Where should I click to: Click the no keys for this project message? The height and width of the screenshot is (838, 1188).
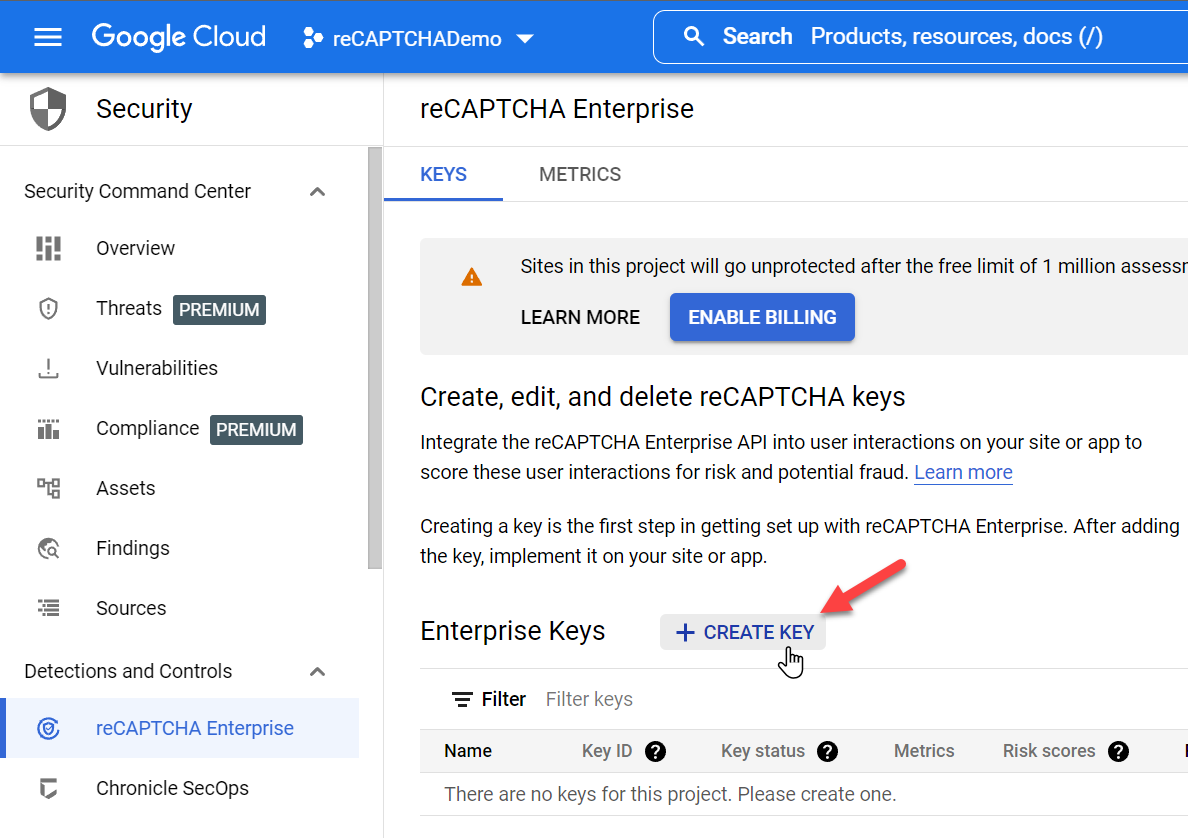tap(670, 794)
